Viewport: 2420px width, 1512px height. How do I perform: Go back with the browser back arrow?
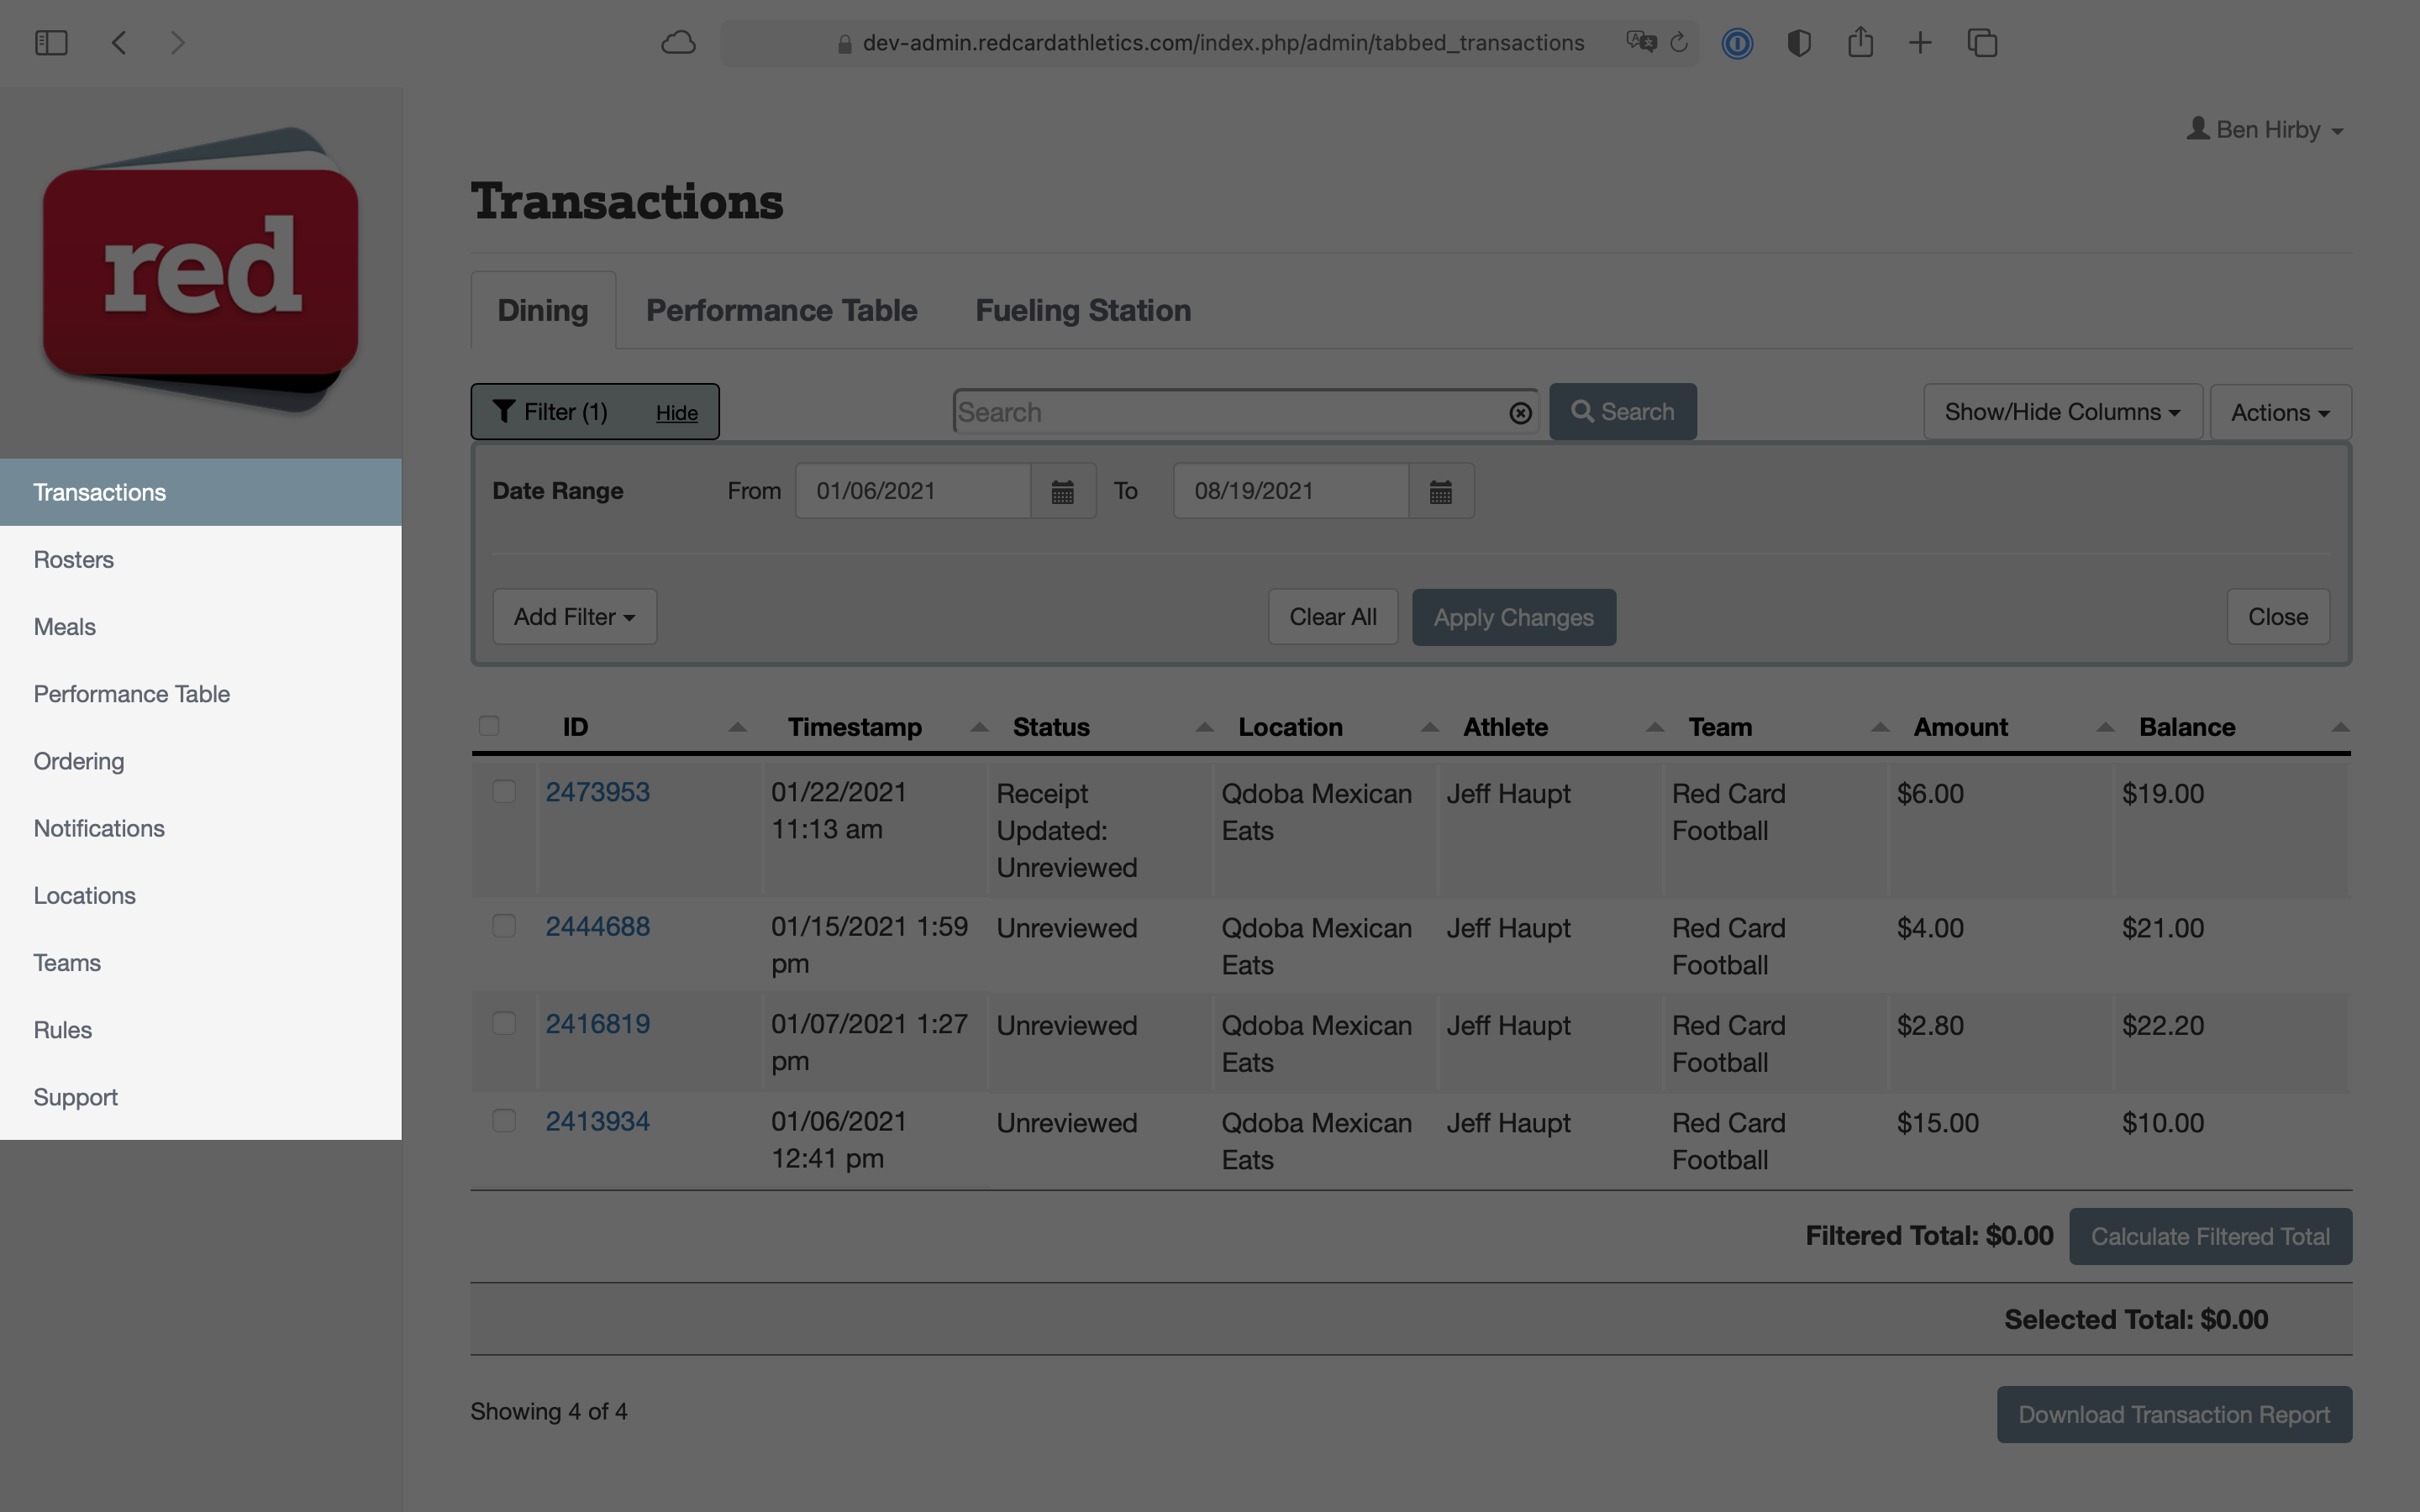119,43
